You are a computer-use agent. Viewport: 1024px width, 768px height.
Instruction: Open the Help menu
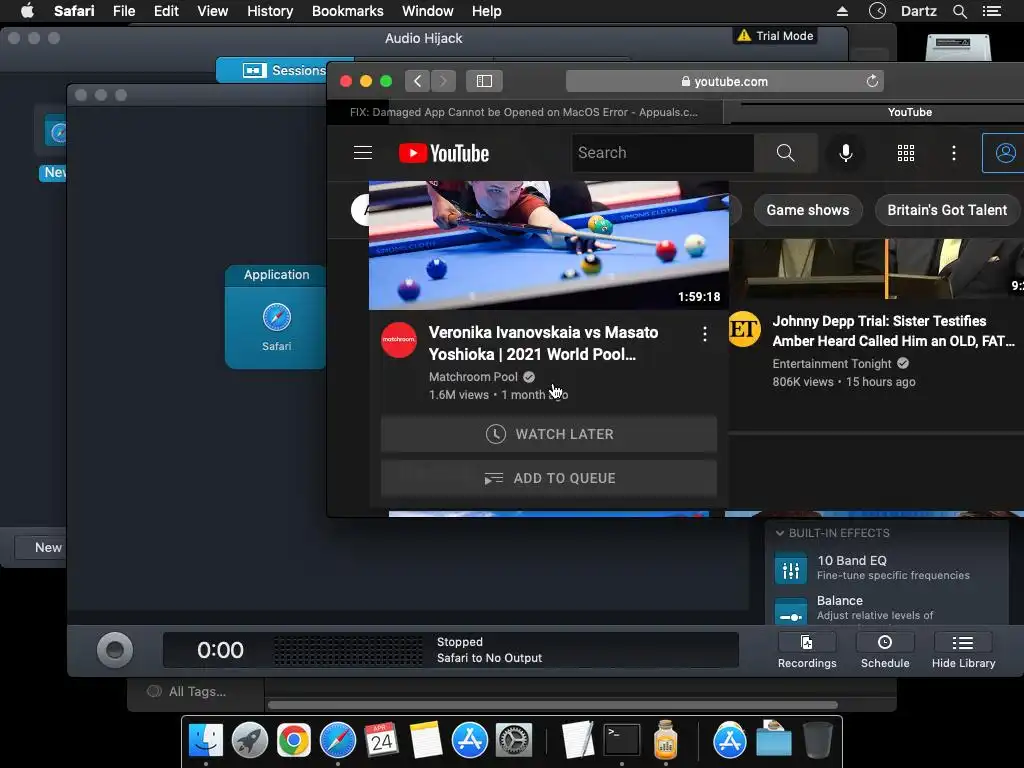487,11
